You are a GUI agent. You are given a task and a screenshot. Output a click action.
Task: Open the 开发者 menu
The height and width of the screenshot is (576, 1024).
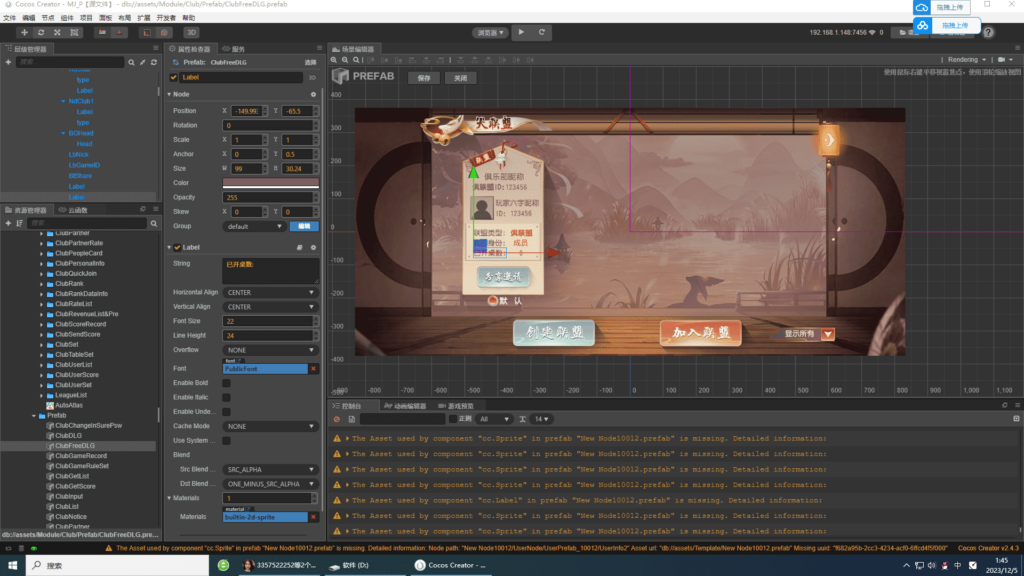click(166, 18)
